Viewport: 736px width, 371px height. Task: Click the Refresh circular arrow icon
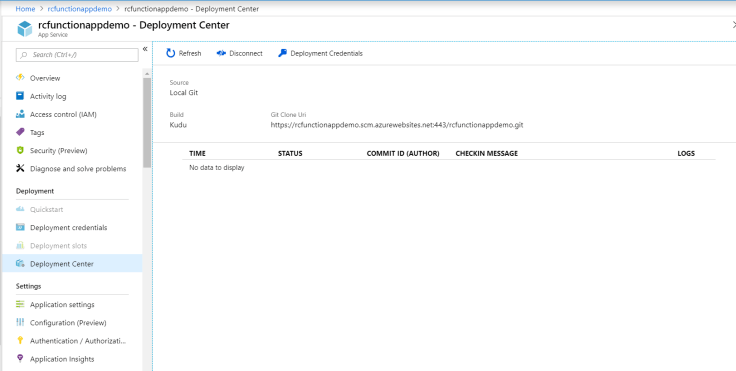(x=170, y=53)
